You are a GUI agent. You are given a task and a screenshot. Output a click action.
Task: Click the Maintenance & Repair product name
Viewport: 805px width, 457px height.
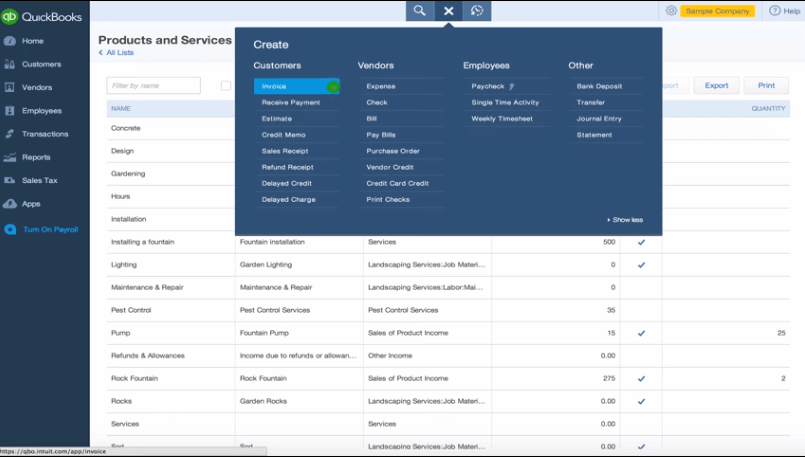pos(147,288)
